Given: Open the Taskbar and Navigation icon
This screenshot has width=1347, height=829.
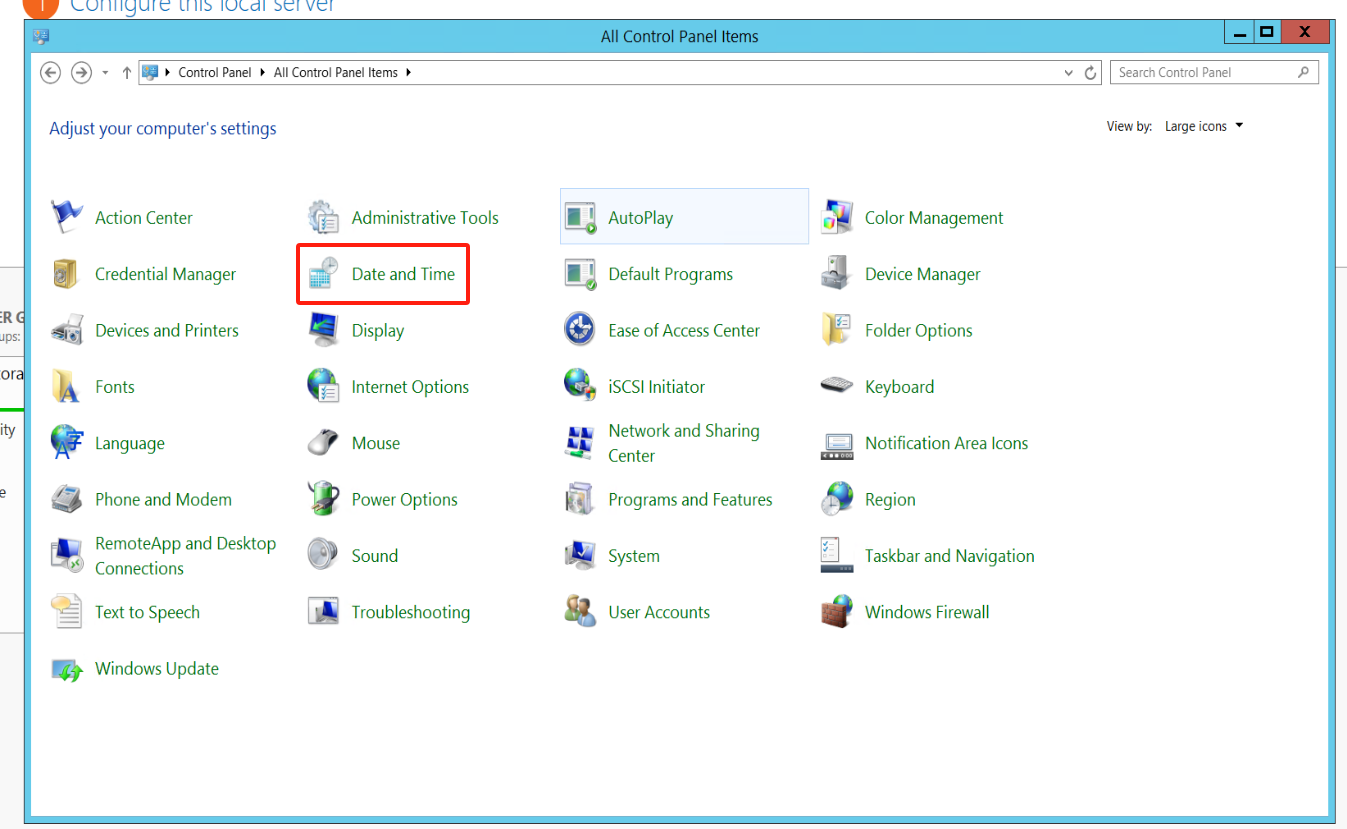Looking at the screenshot, I should (x=837, y=556).
